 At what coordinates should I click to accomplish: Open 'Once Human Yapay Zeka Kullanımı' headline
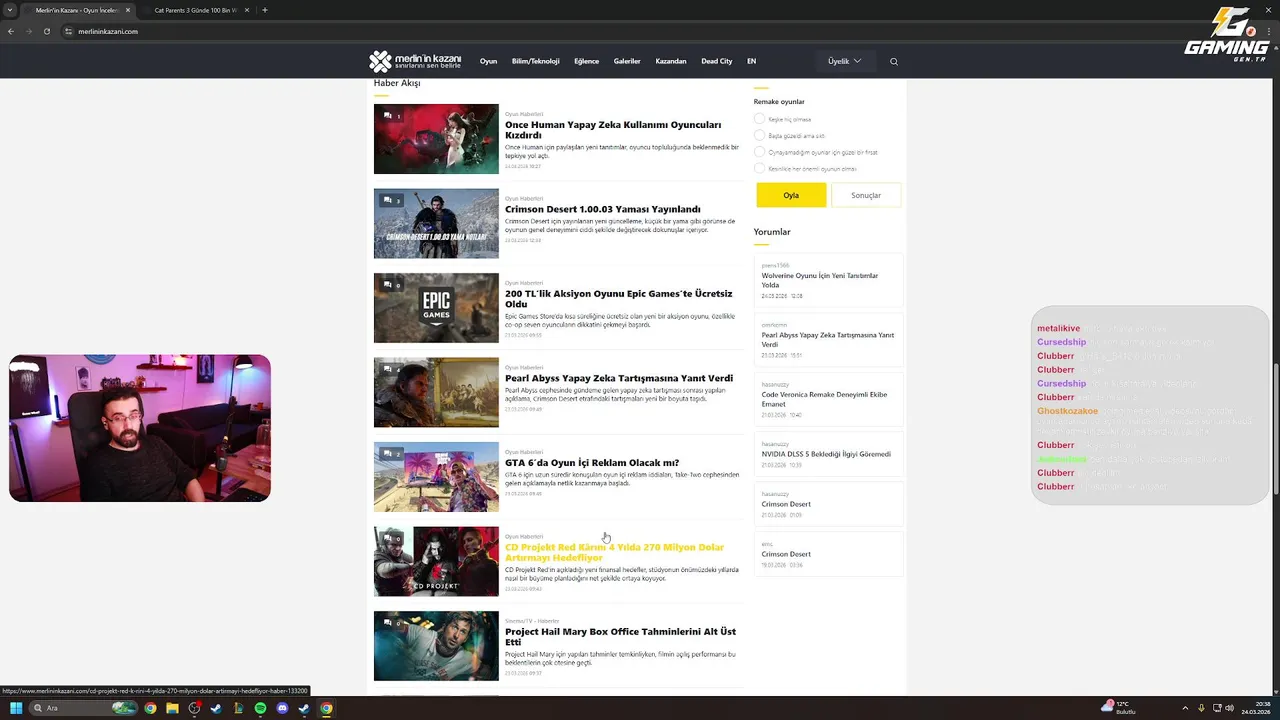[x=613, y=130]
